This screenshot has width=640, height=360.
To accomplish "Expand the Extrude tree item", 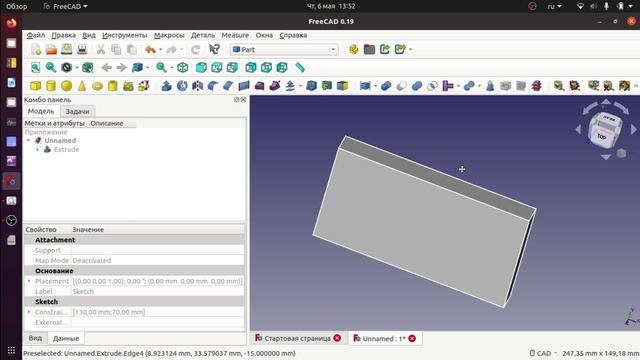I will pyautogui.click(x=38, y=149).
